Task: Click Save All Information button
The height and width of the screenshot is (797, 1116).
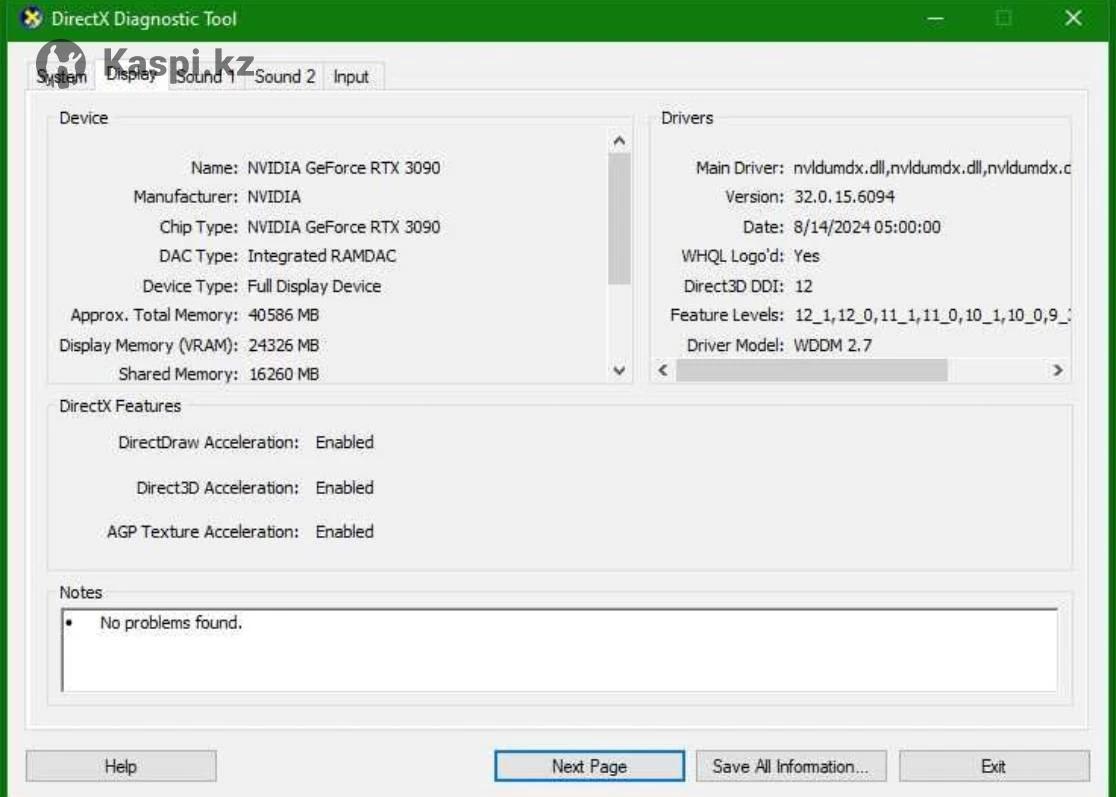Action: (x=791, y=766)
